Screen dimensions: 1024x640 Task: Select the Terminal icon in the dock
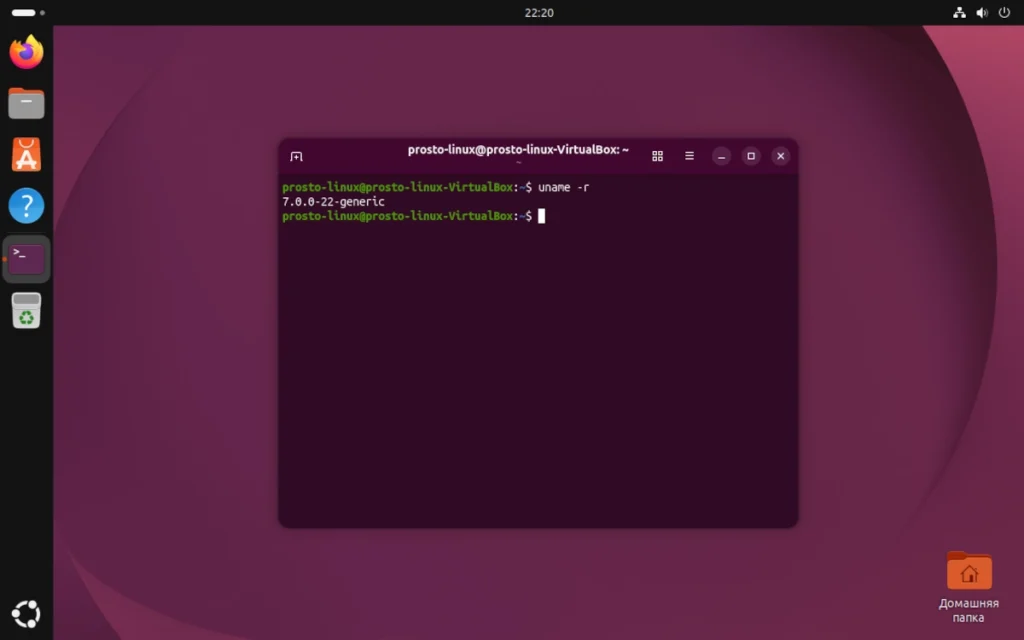point(26,259)
